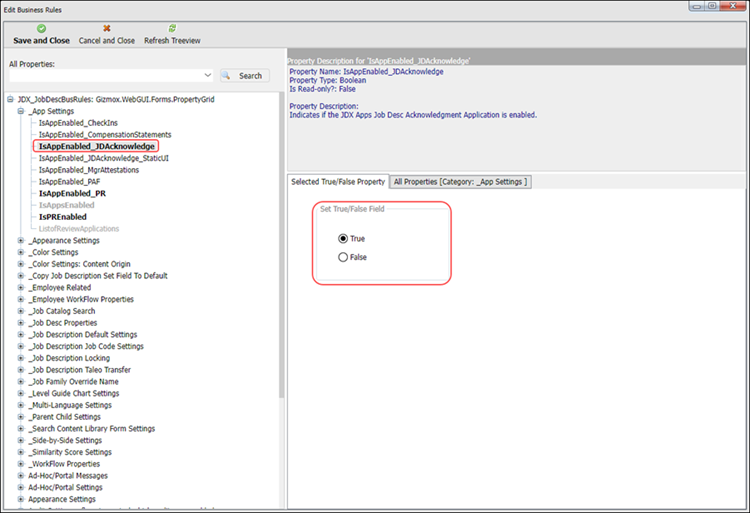Click the Refresh Treeview icon
Image resolution: width=750 pixels, height=513 pixels.
(x=172, y=29)
